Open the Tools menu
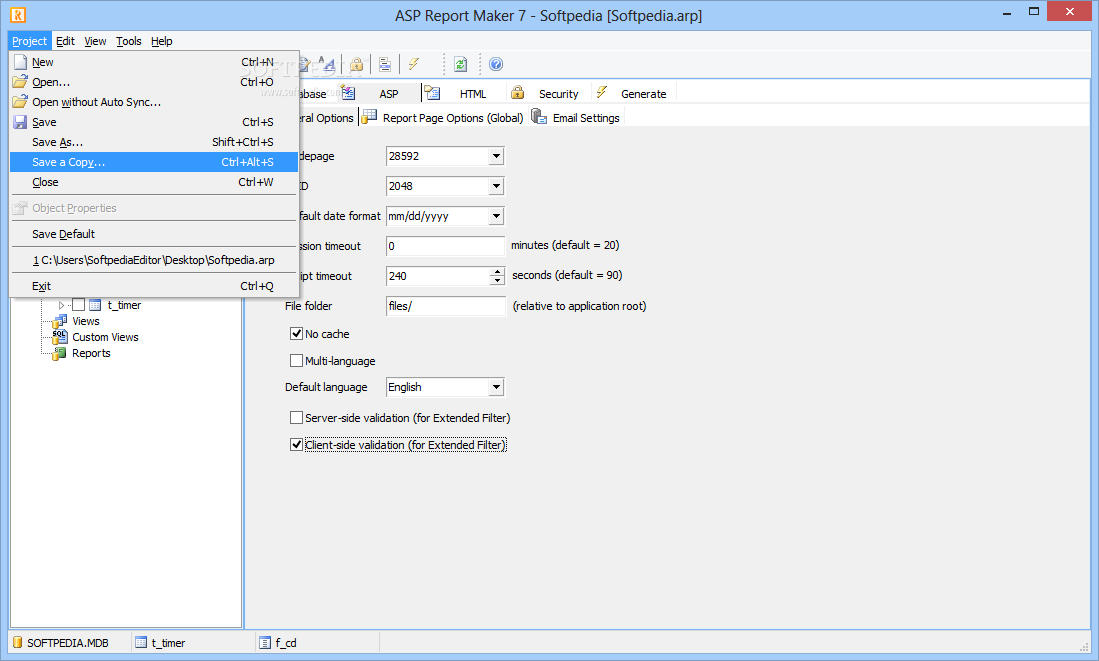The height and width of the screenshot is (661, 1099). (129, 41)
